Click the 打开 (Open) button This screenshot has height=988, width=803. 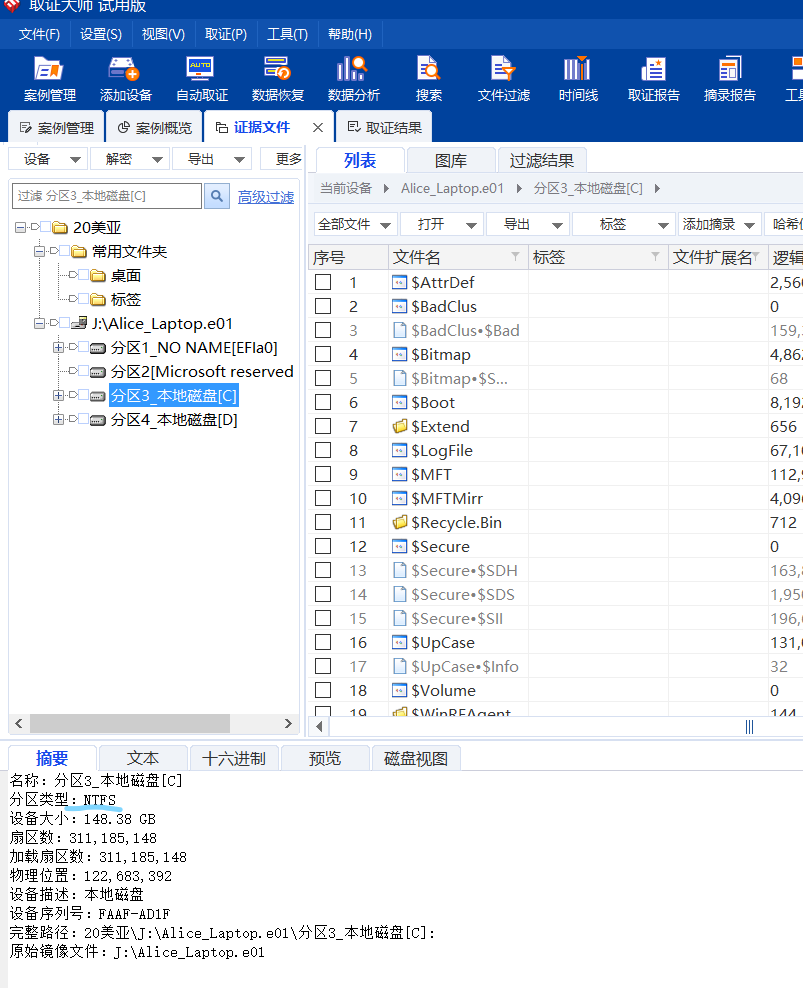point(442,224)
